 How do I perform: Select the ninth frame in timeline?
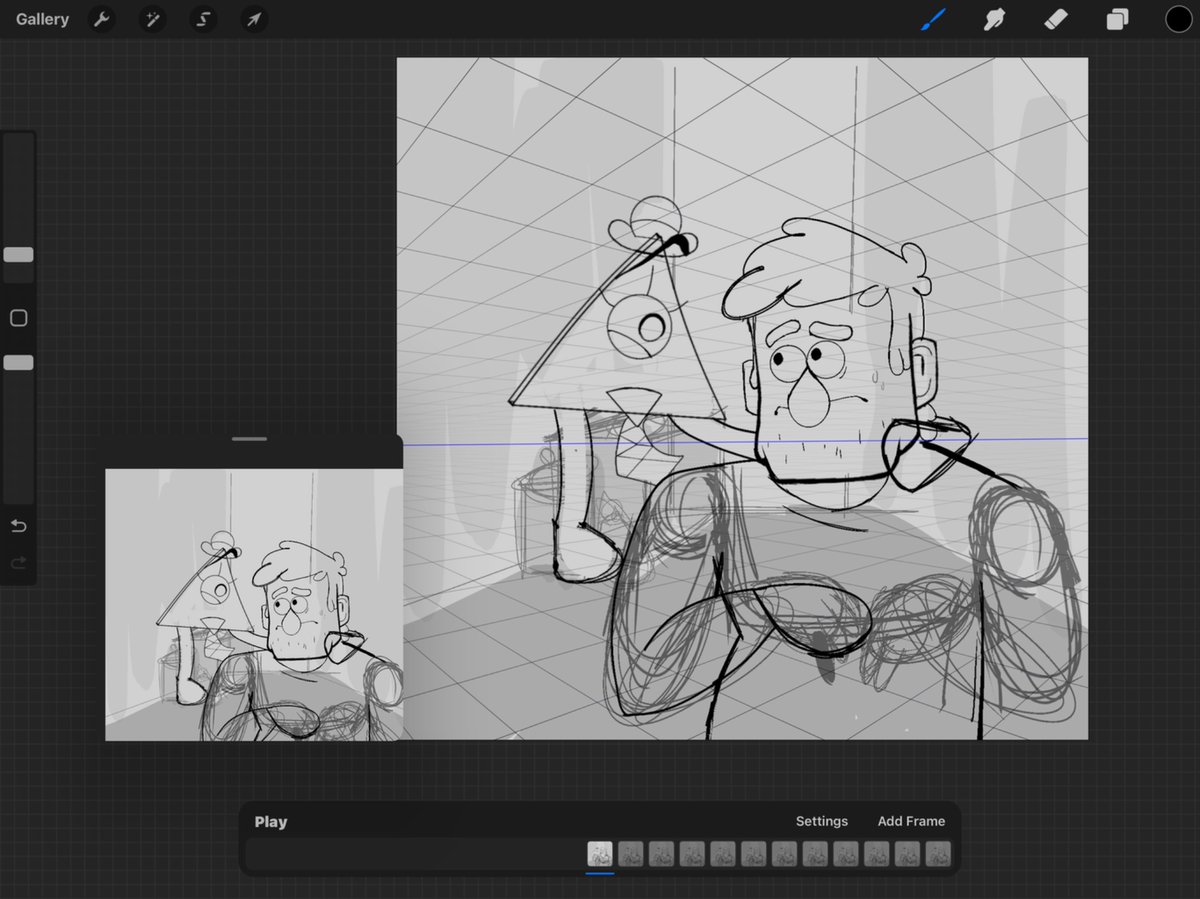pos(846,854)
